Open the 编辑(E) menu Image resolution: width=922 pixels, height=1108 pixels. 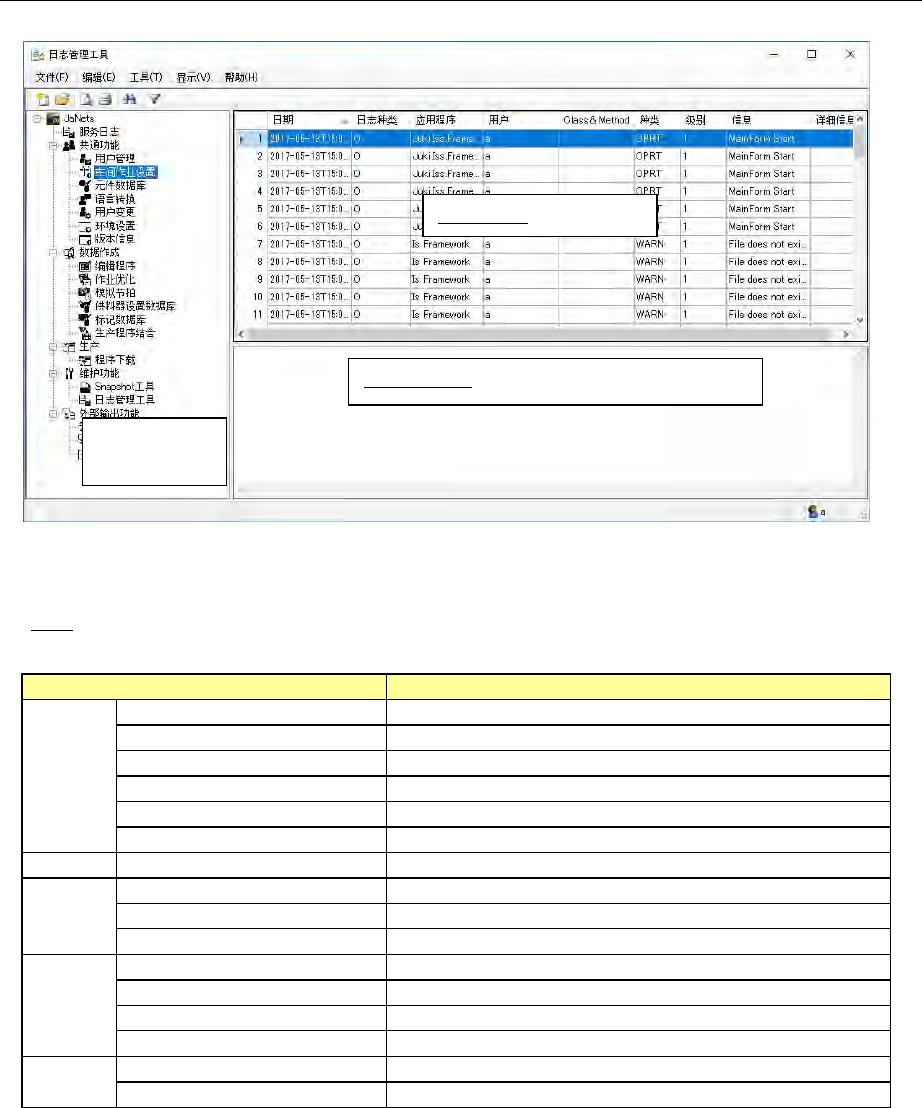99,78
